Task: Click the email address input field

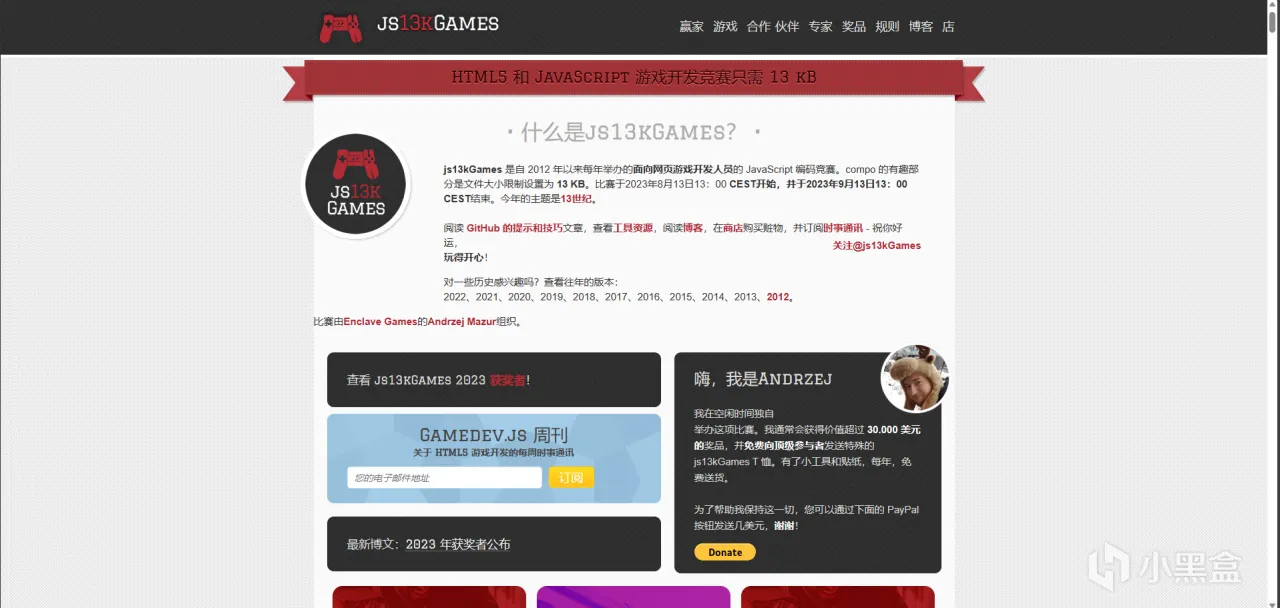Action: (444, 478)
